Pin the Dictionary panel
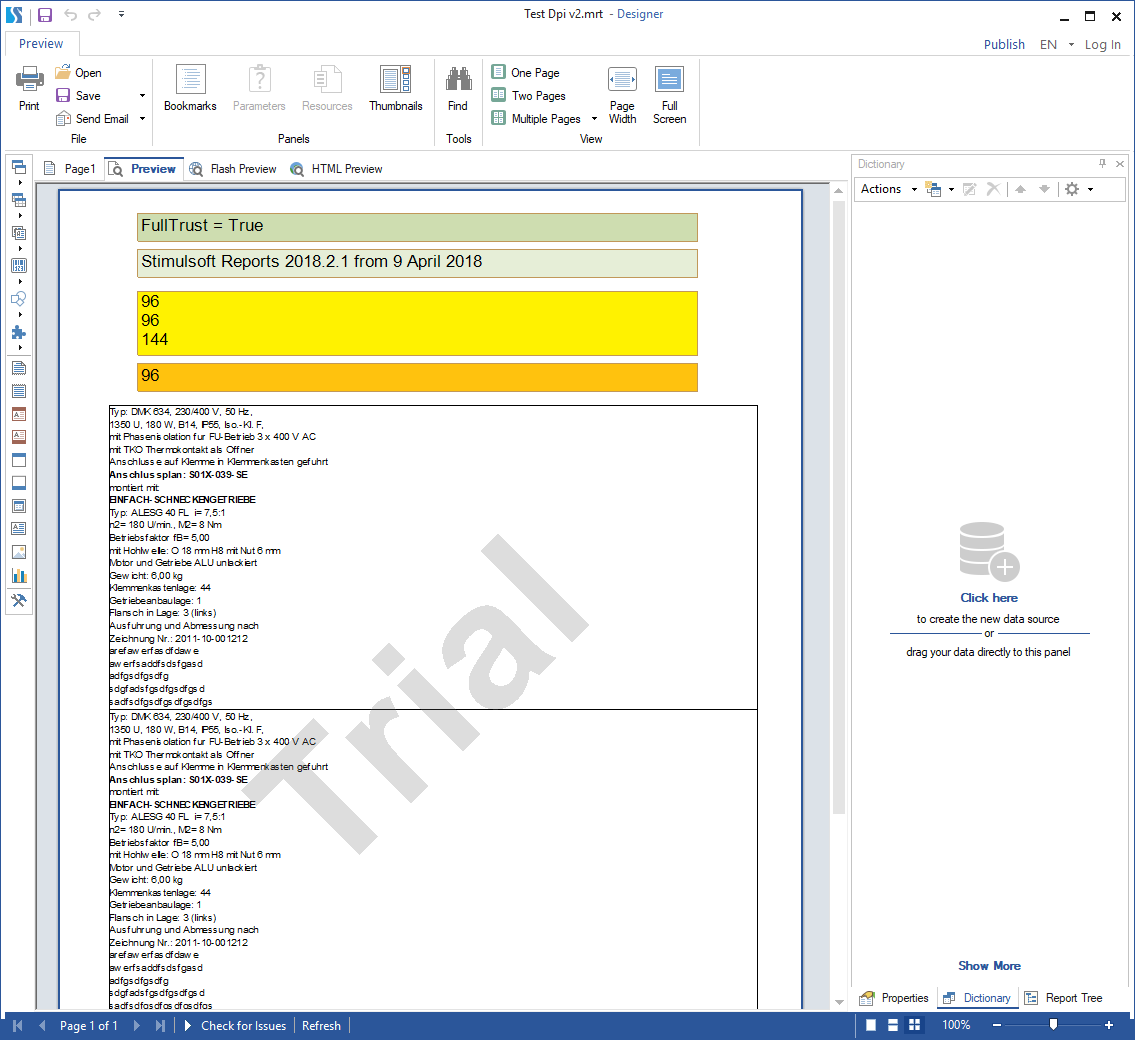The width and height of the screenshot is (1135, 1040). click(x=1102, y=164)
